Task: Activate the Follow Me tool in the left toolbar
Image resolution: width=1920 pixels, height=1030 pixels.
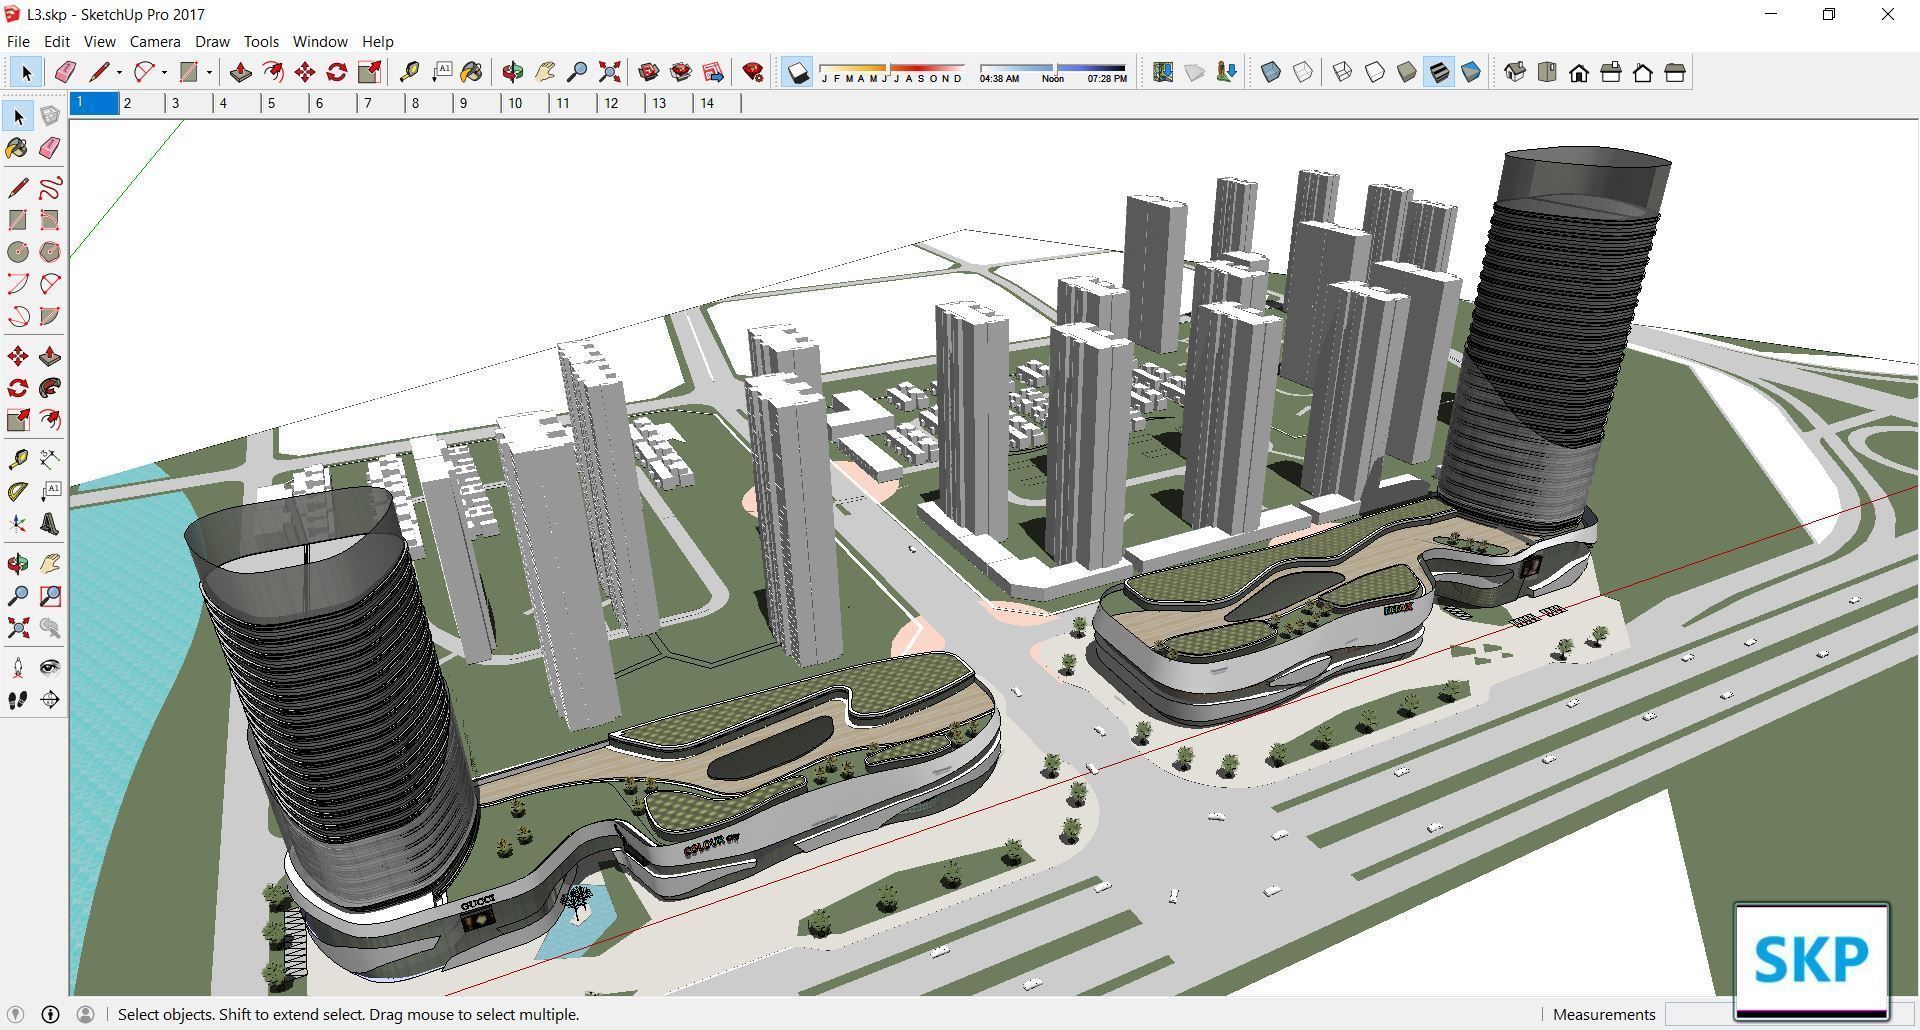Action: click(x=50, y=388)
